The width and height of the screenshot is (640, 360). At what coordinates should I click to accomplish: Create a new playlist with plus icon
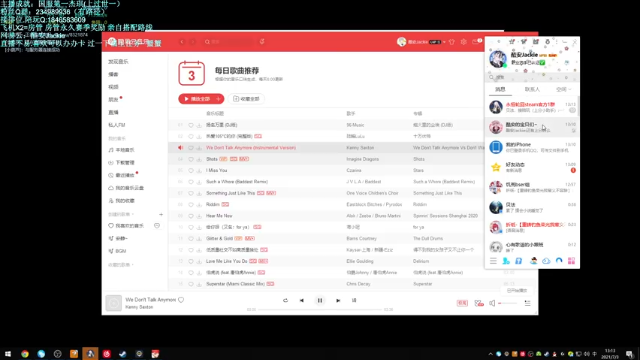coord(161,214)
